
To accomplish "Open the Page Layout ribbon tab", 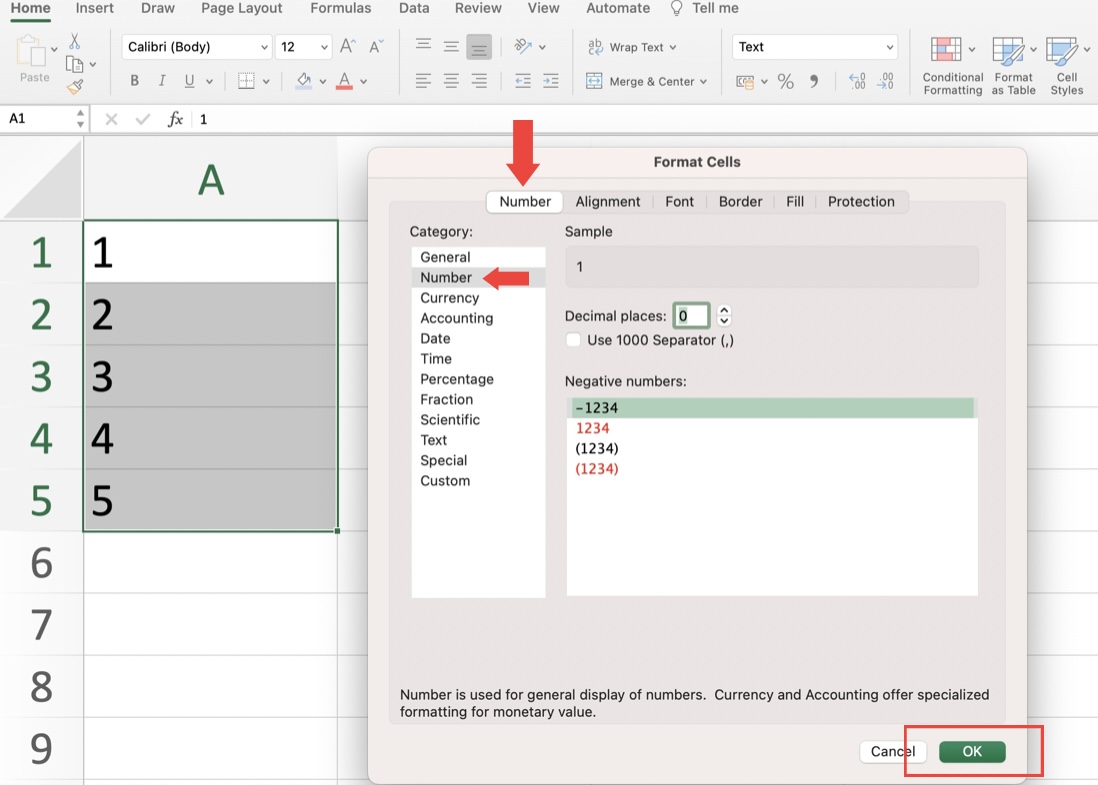I will point(242,8).
